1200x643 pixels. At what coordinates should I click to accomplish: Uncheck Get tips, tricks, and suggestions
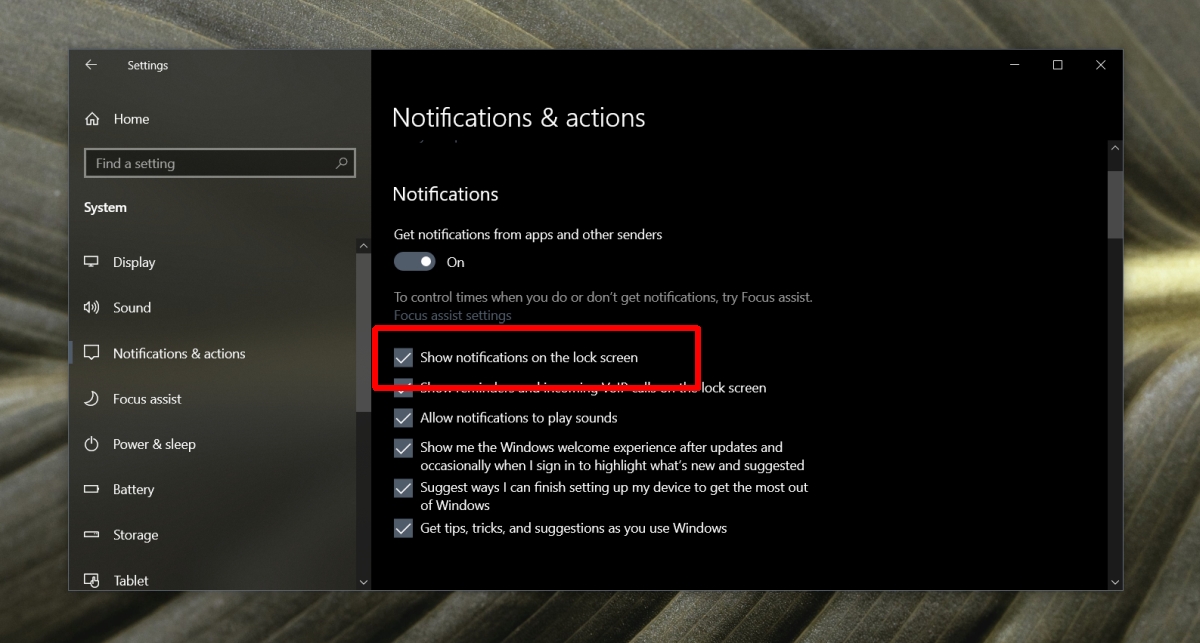click(x=403, y=528)
